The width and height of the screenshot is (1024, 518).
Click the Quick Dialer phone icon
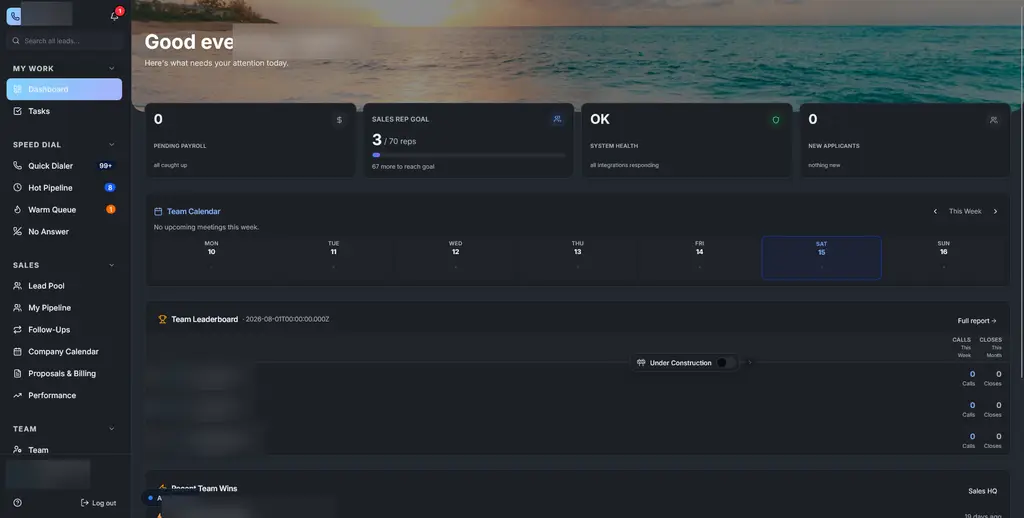[18, 166]
